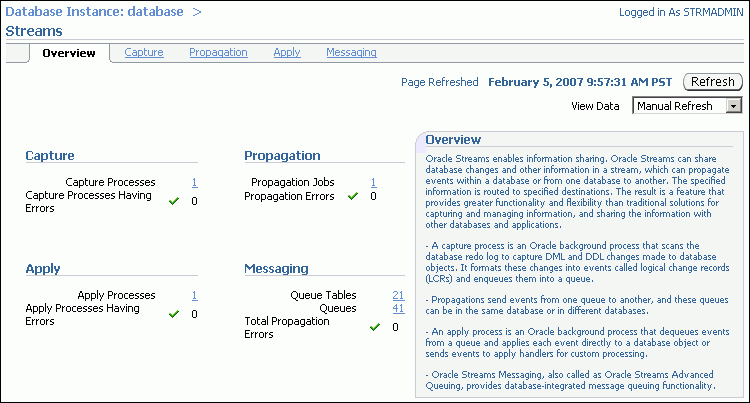Select the Manual Refresh combo box
This screenshot has width=750, height=403.
pyautogui.click(x=687, y=106)
